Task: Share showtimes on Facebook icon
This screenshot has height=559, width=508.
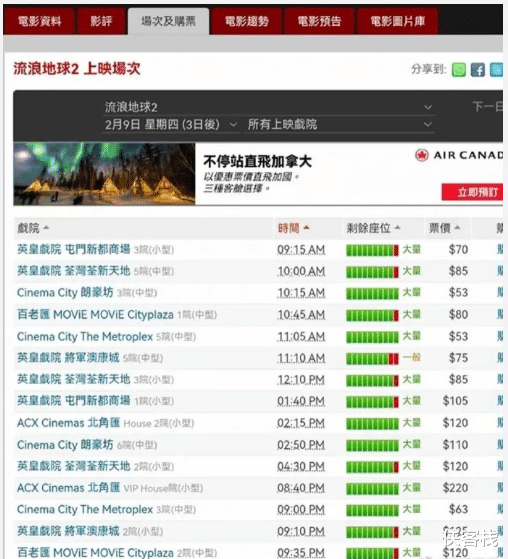Action: tap(478, 70)
